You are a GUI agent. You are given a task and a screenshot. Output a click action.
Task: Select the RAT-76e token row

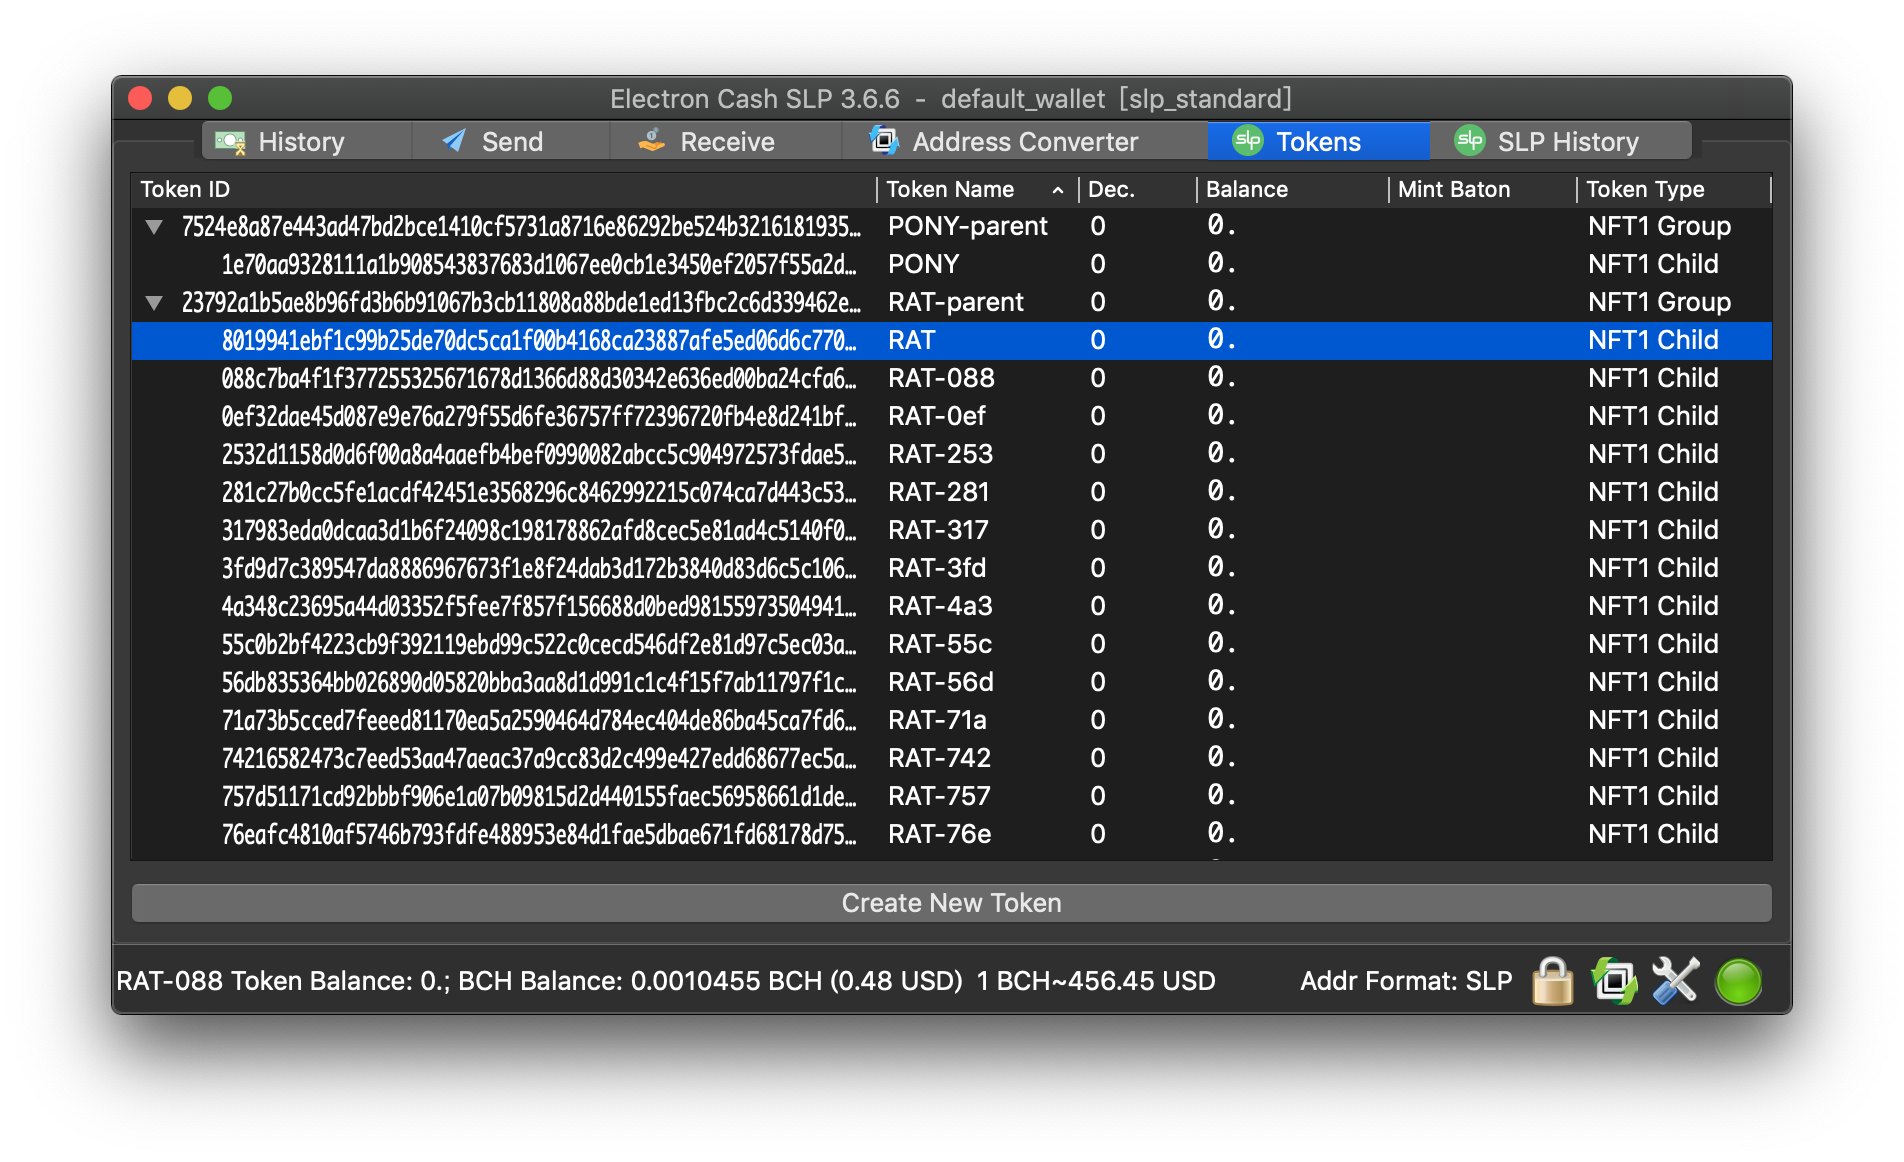pos(951,835)
